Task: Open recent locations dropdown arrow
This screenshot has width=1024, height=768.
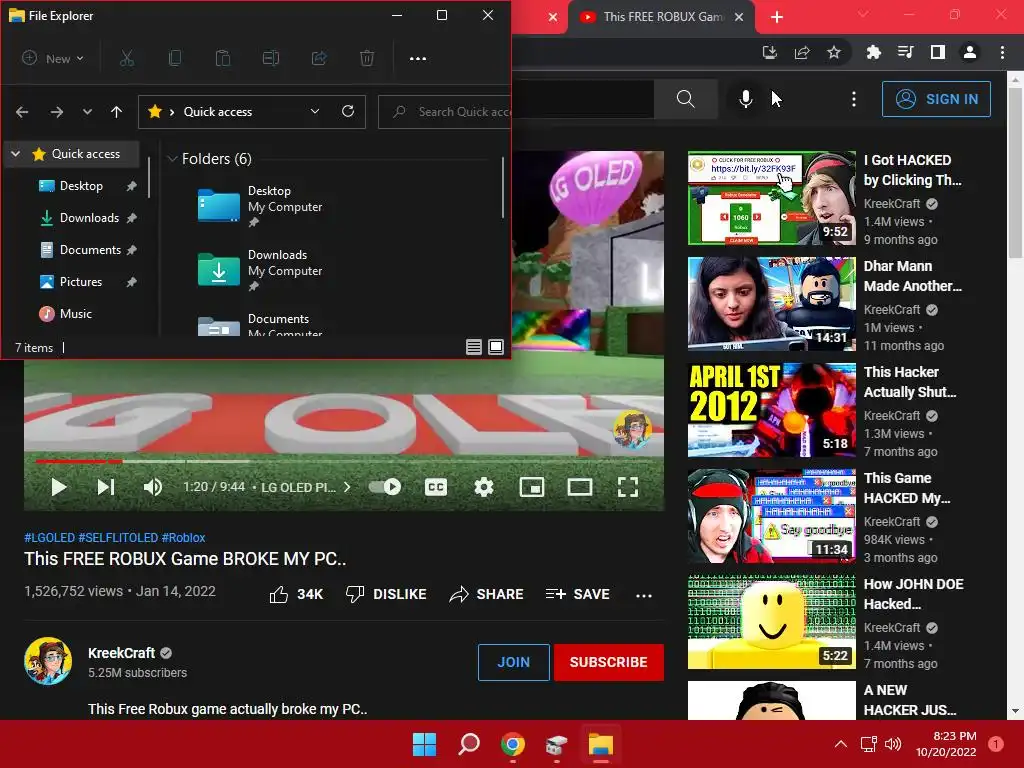Action: (x=88, y=112)
